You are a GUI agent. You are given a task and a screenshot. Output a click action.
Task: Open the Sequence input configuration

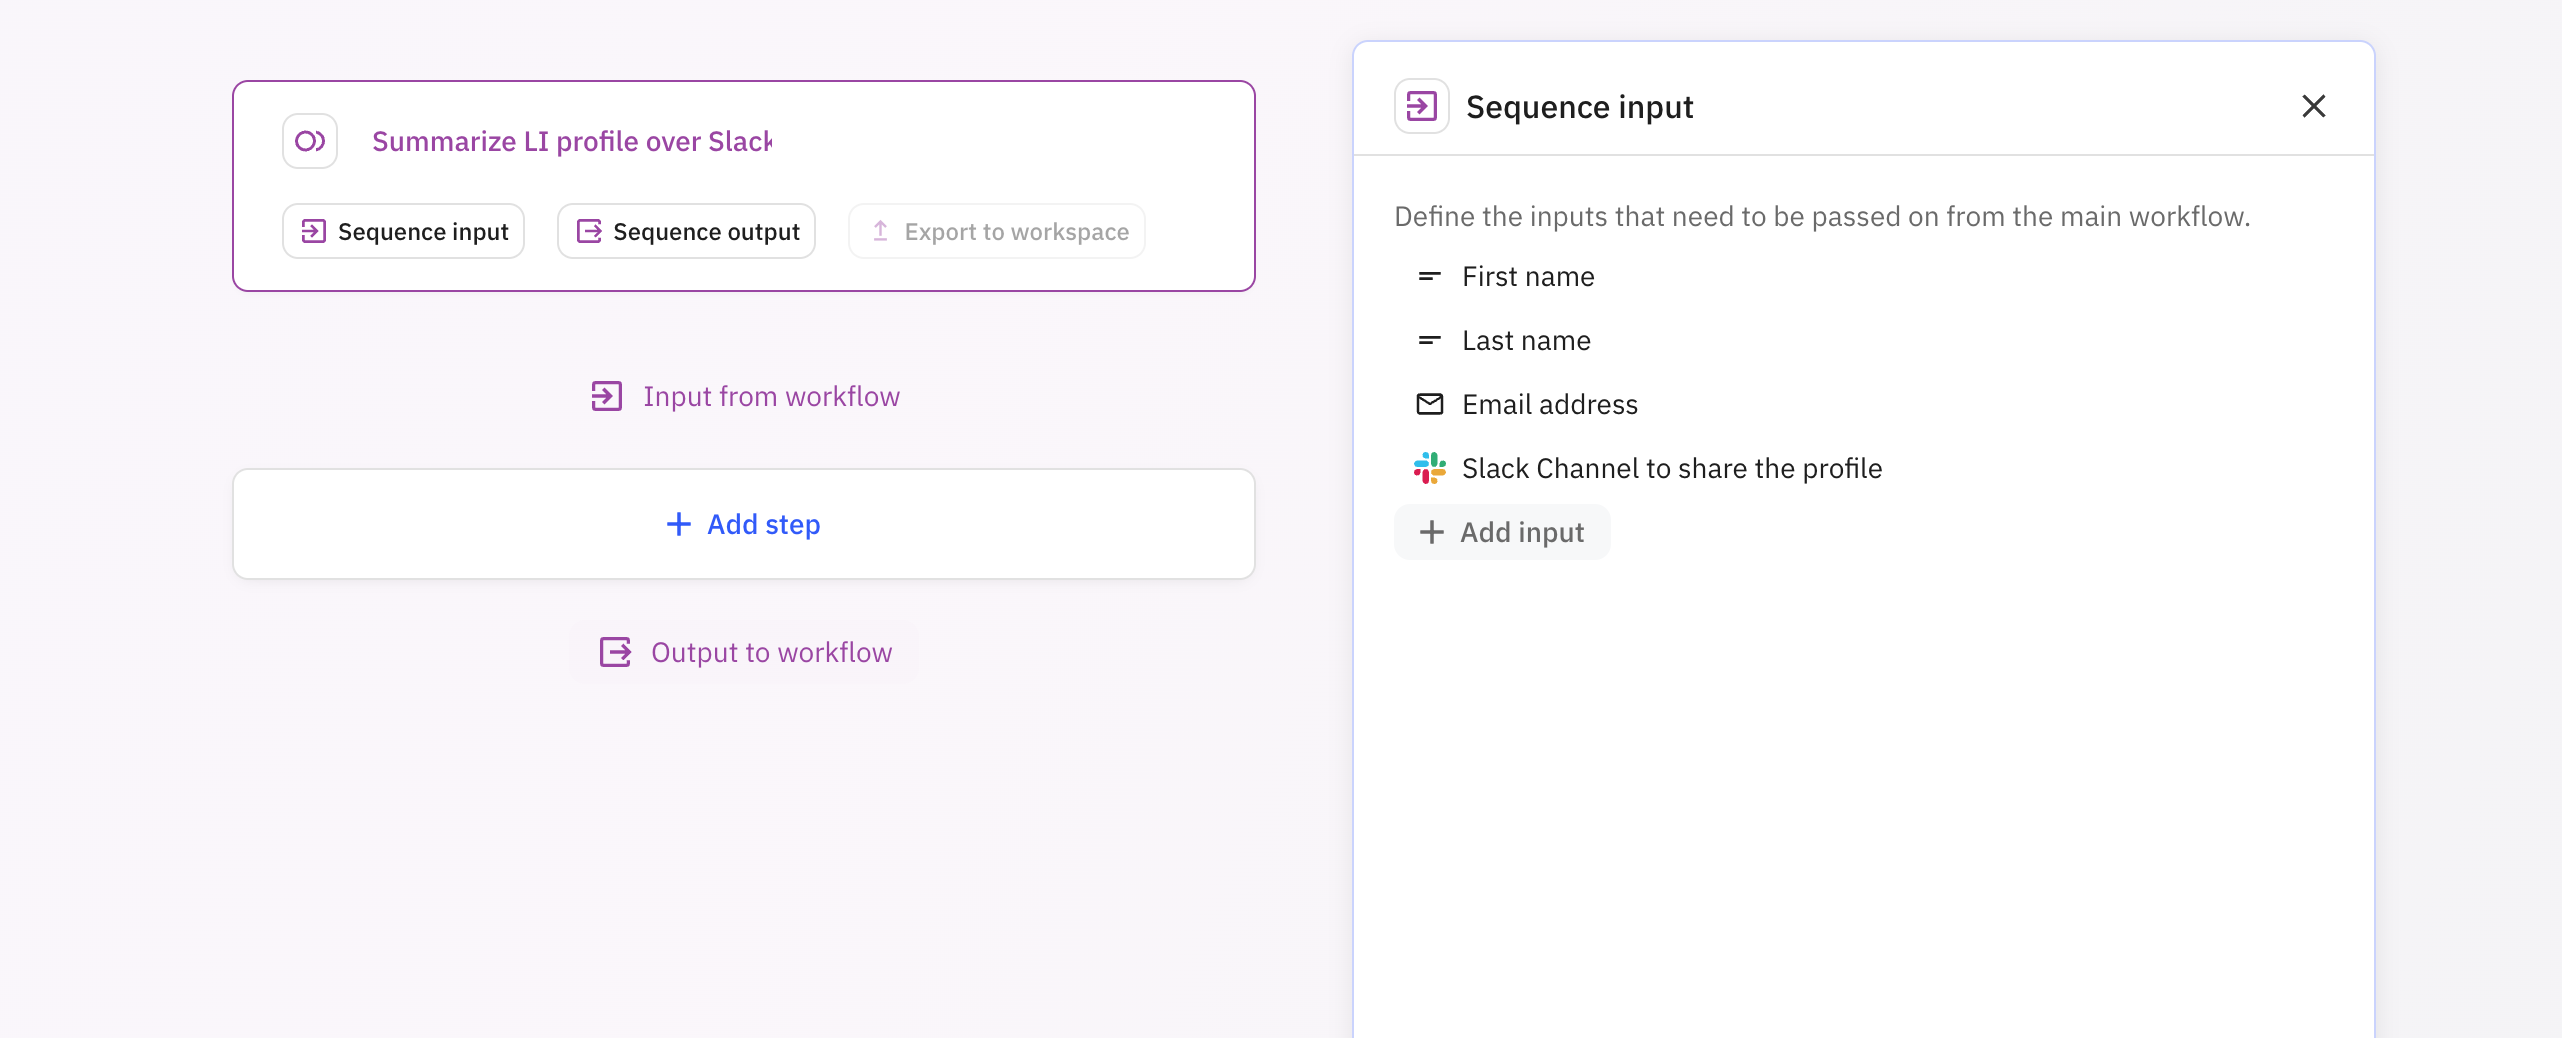tap(403, 231)
